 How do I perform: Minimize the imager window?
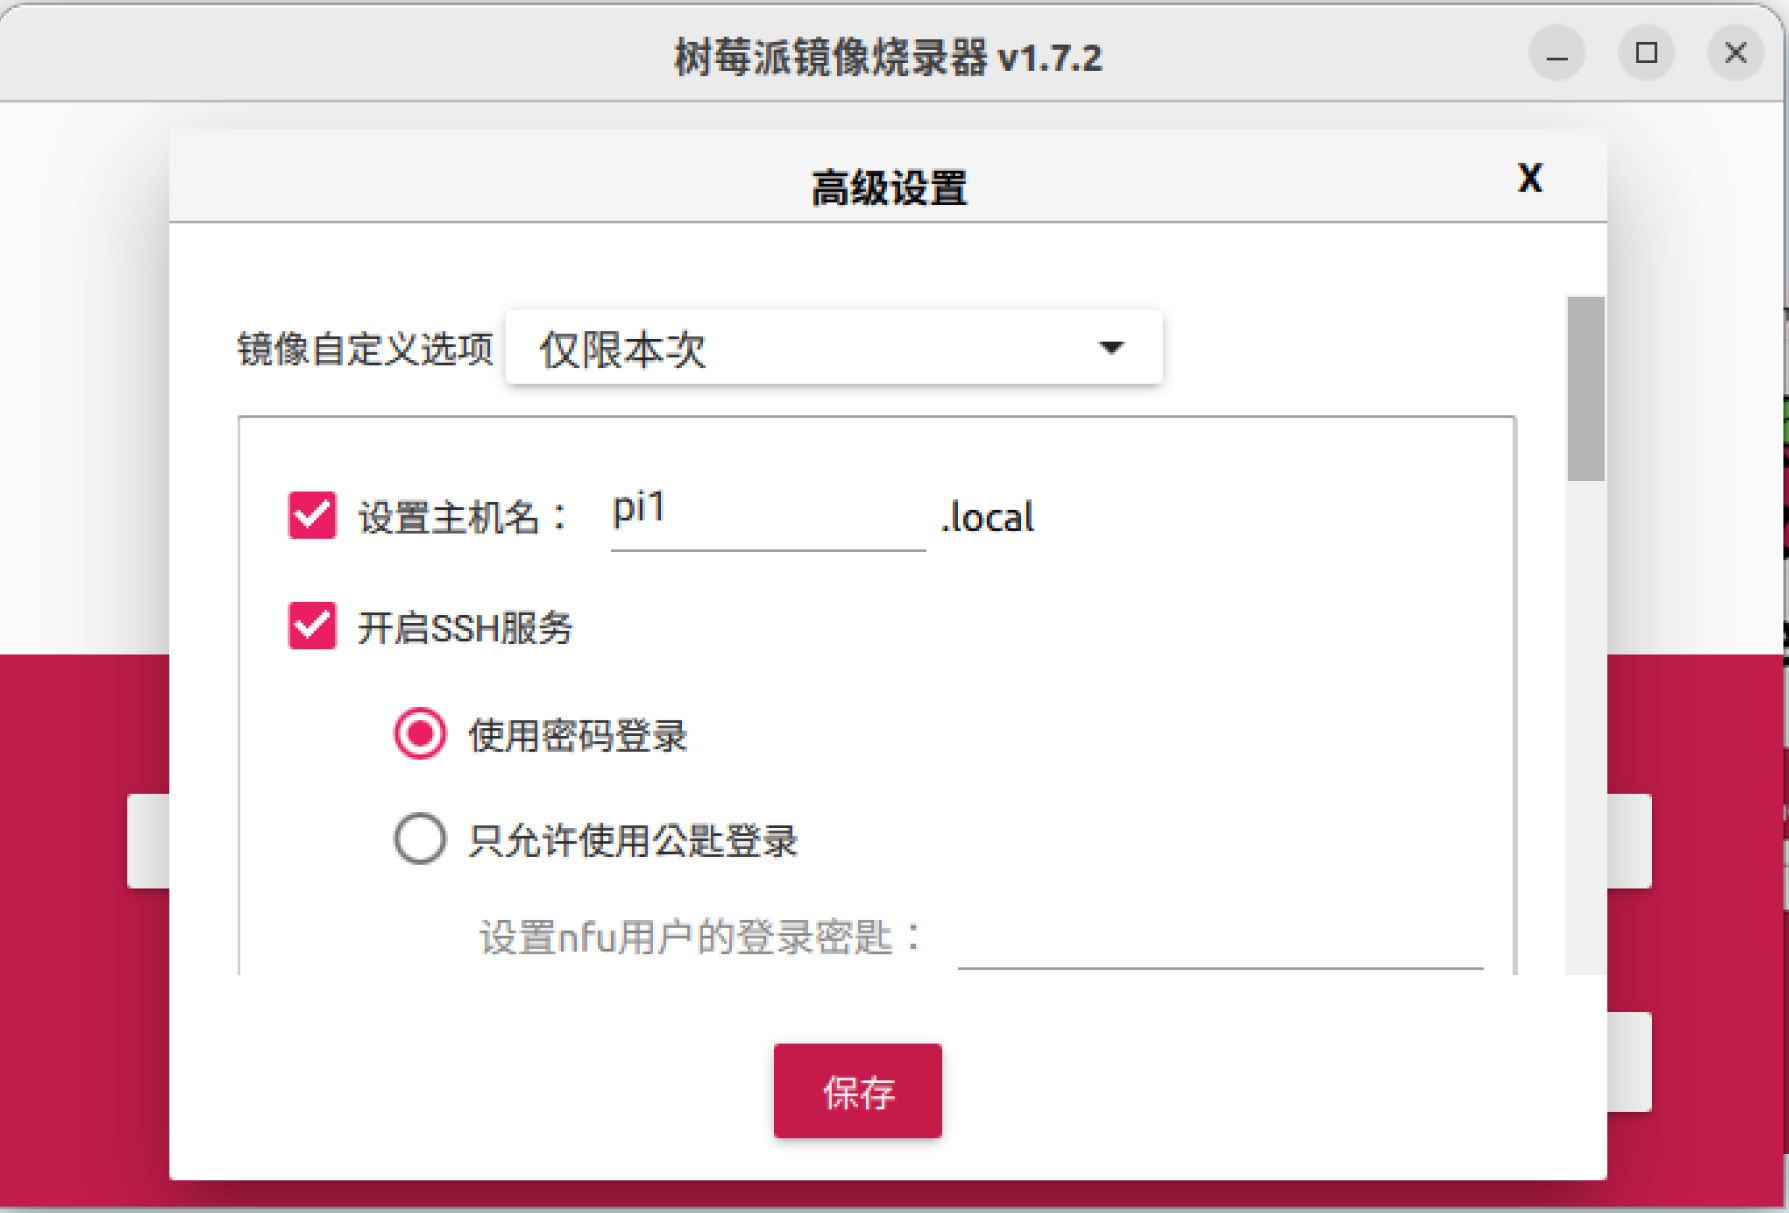coord(1556,55)
